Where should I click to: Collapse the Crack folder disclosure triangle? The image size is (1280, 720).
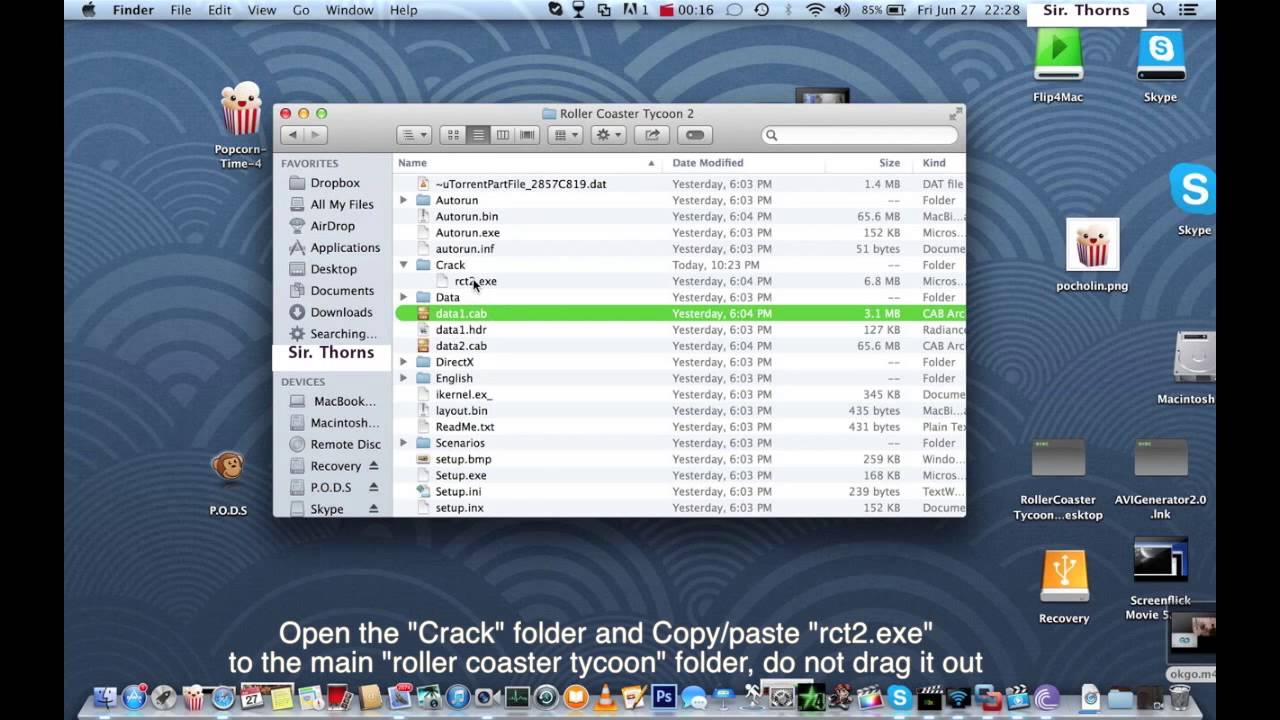[403, 265]
